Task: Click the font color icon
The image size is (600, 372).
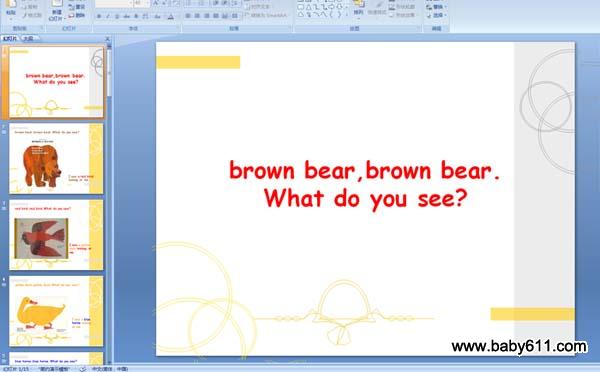Action: 171,16
